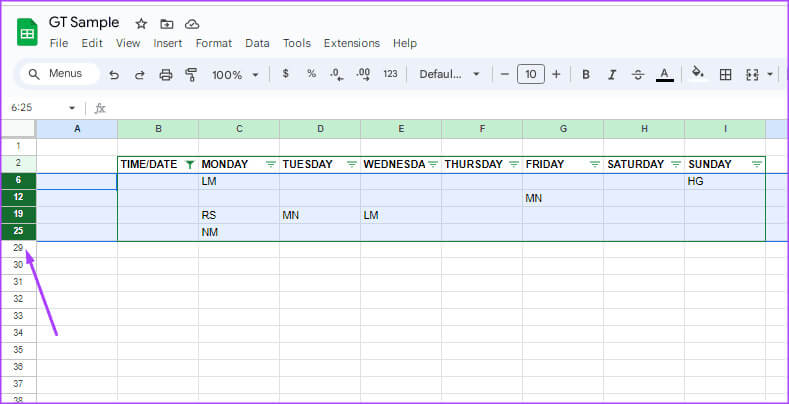Click the font size input field
The width and height of the screenshot is (789, 404).
[x=530, y=74]
